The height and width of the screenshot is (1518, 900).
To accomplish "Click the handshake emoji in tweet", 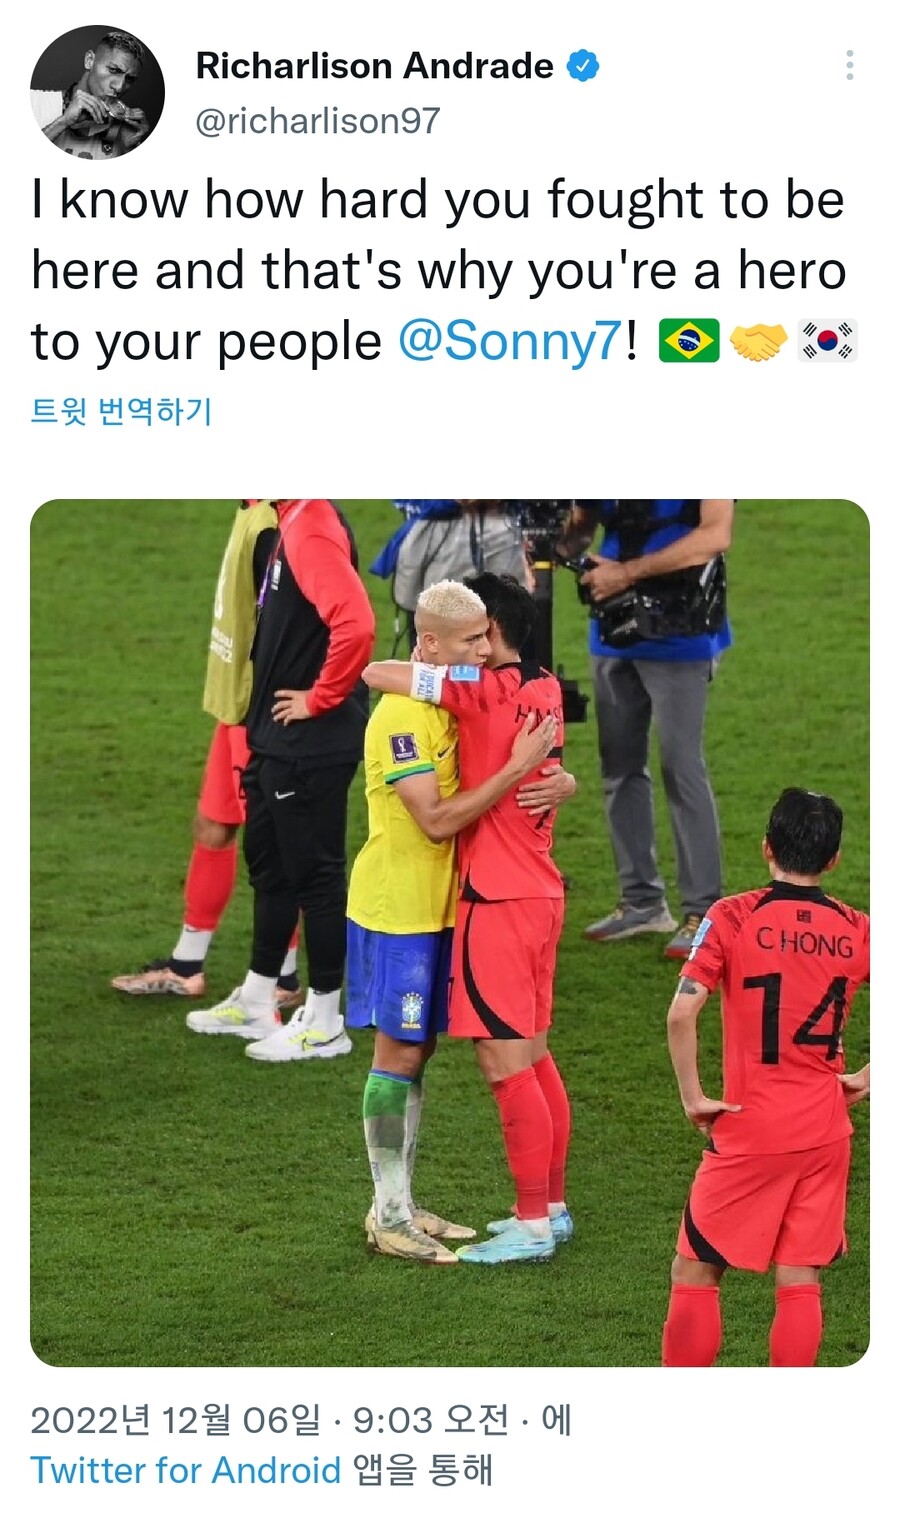I will tap(758, 341).
